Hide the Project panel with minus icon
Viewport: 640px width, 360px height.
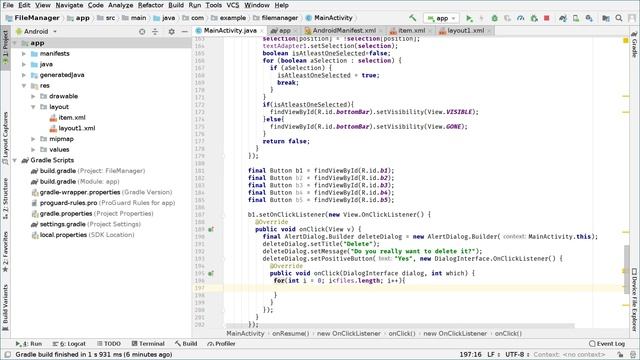tap(184, 31)
